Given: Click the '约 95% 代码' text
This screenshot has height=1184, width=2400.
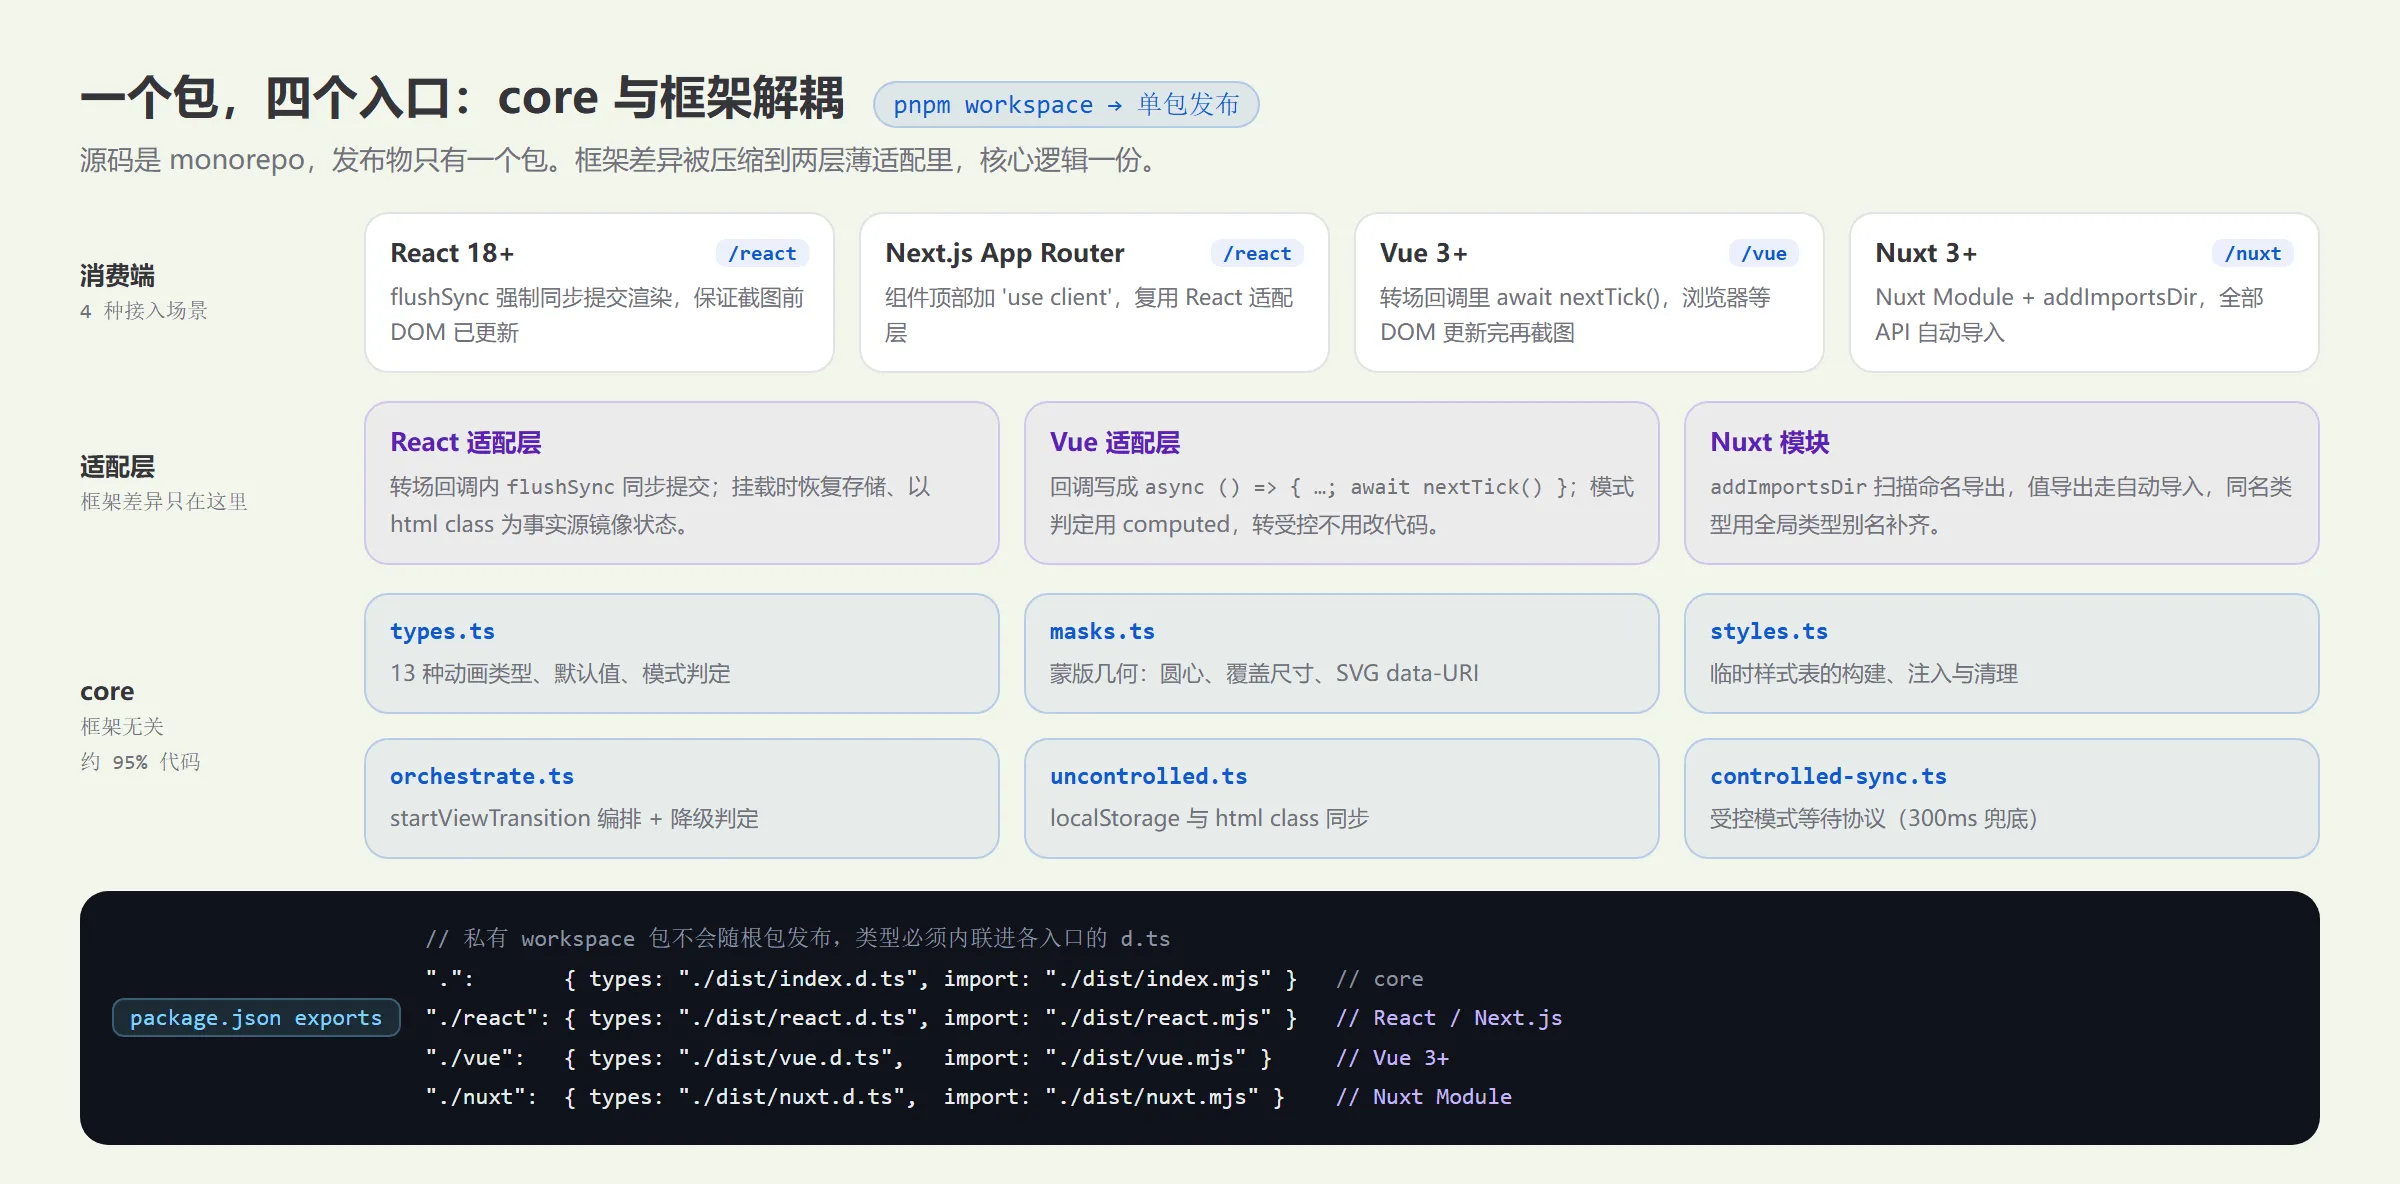Looking at the screenshot, I should (140, 762).
